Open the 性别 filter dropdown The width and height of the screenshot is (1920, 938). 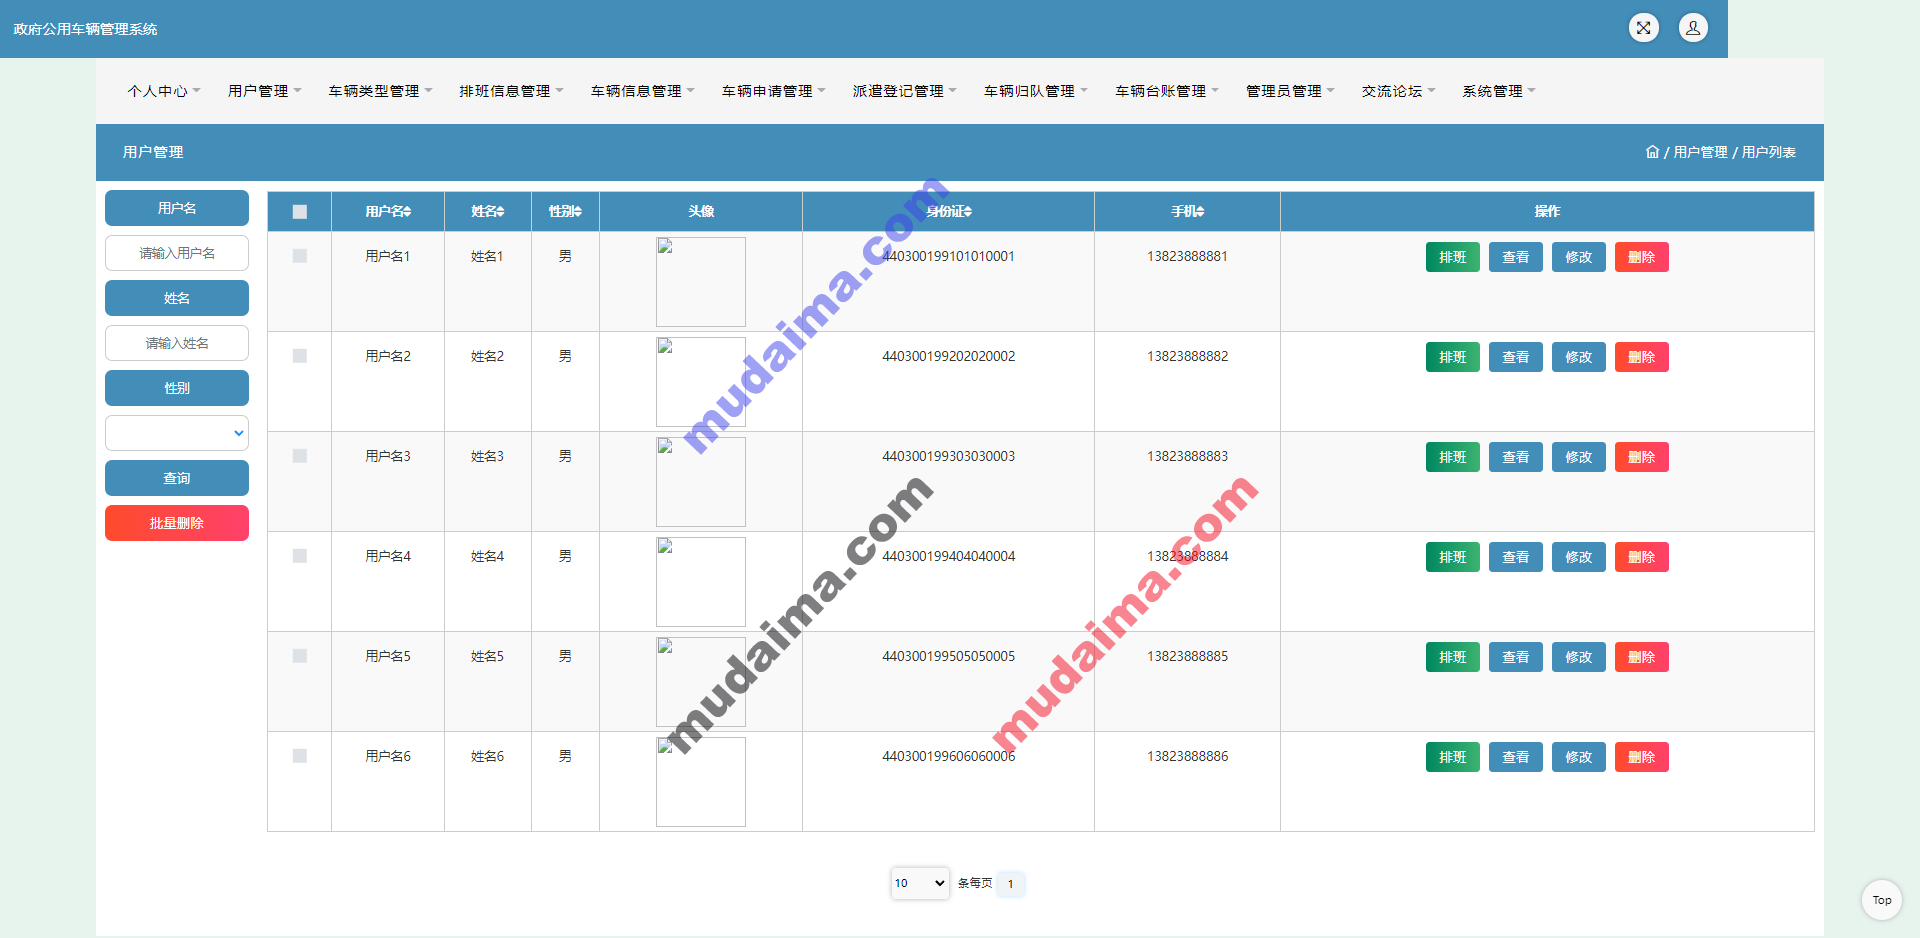click(x=177, y=433)
